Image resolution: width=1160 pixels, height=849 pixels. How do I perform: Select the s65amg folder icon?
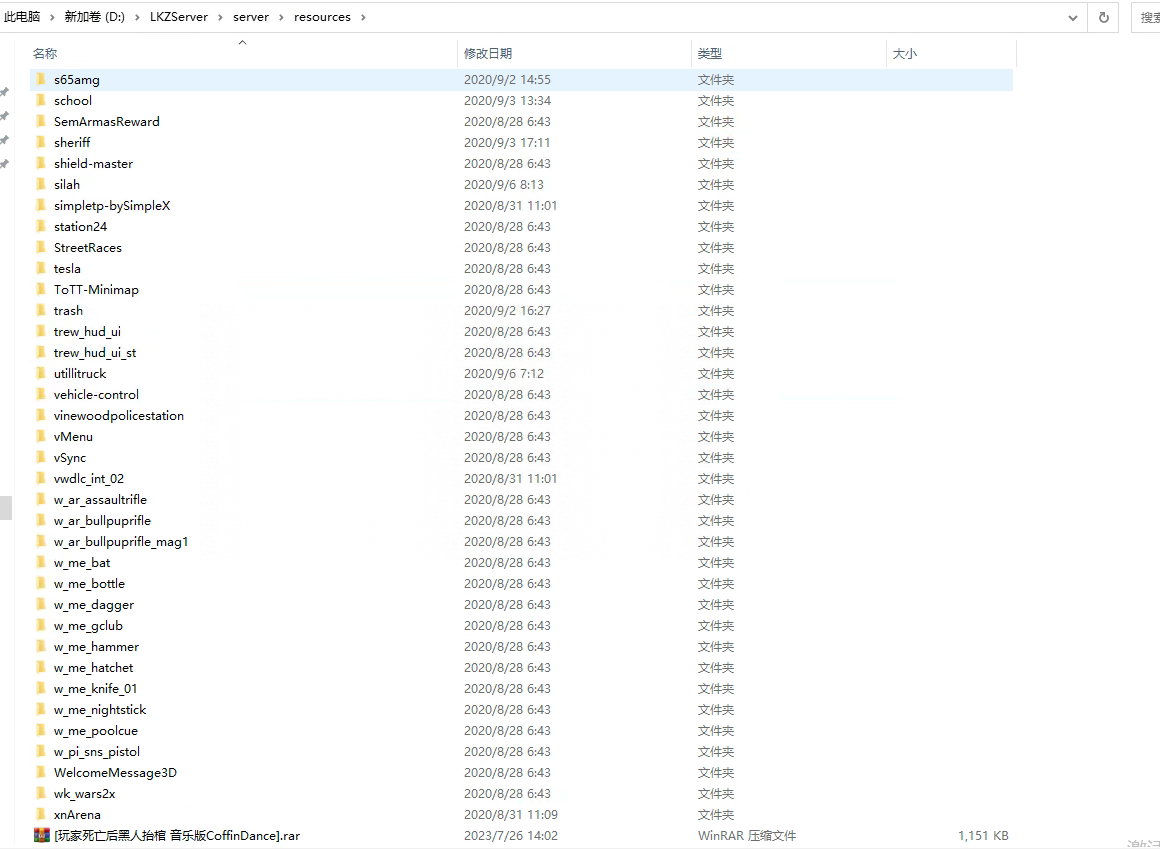pos(41,79)
